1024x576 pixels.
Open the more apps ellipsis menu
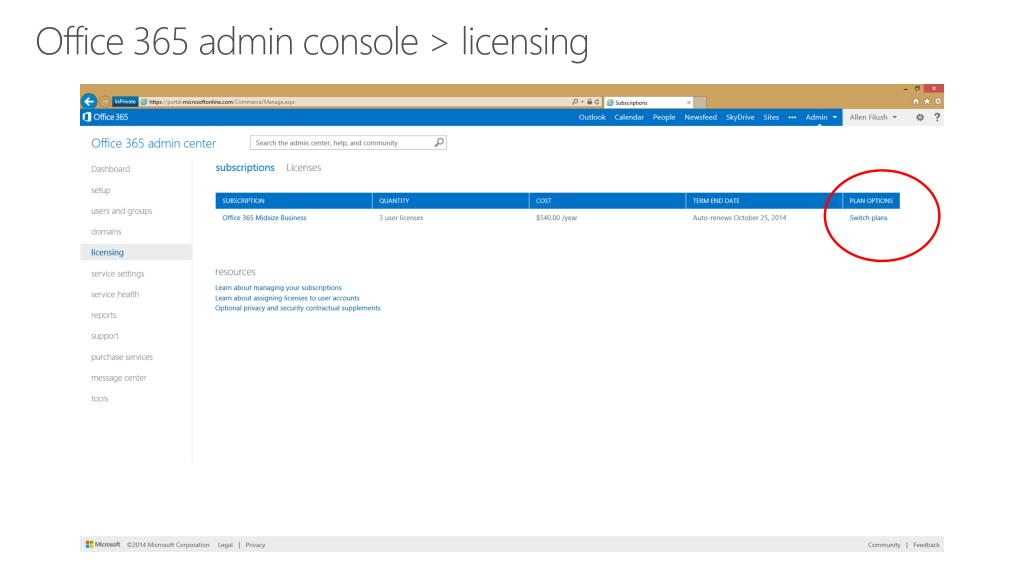[x=792, y=118]
